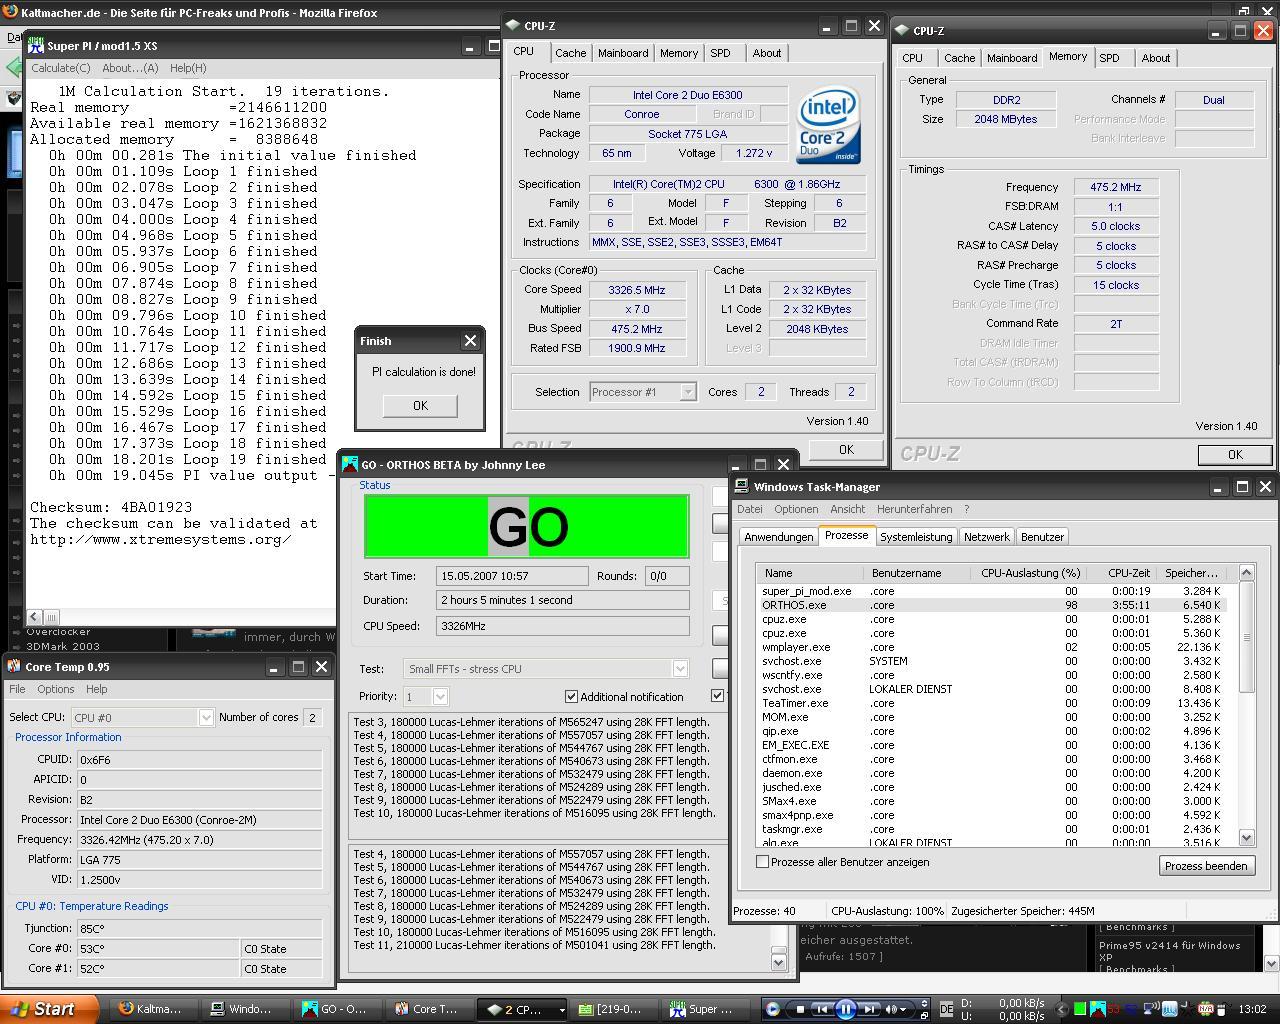Image resolution: width=1280 pixels, height=1024 pixels.
Task: Open the Start menu
Action: 49,1009
